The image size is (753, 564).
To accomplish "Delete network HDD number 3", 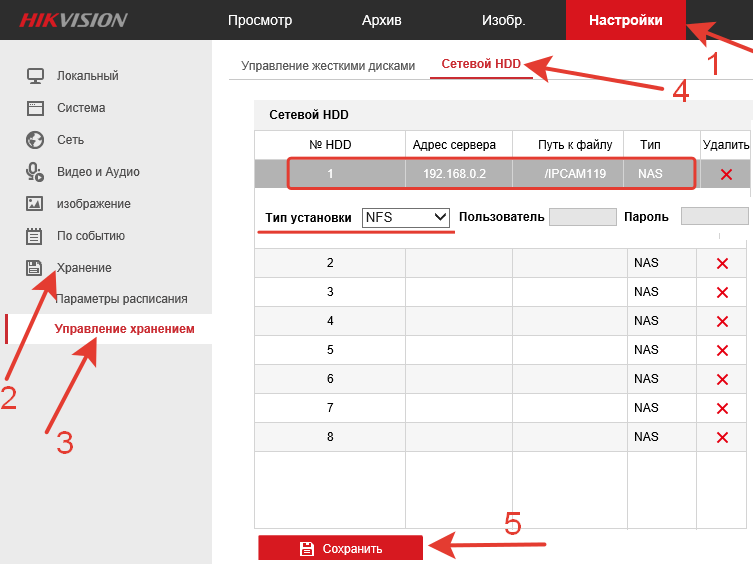I will (722, 292).
